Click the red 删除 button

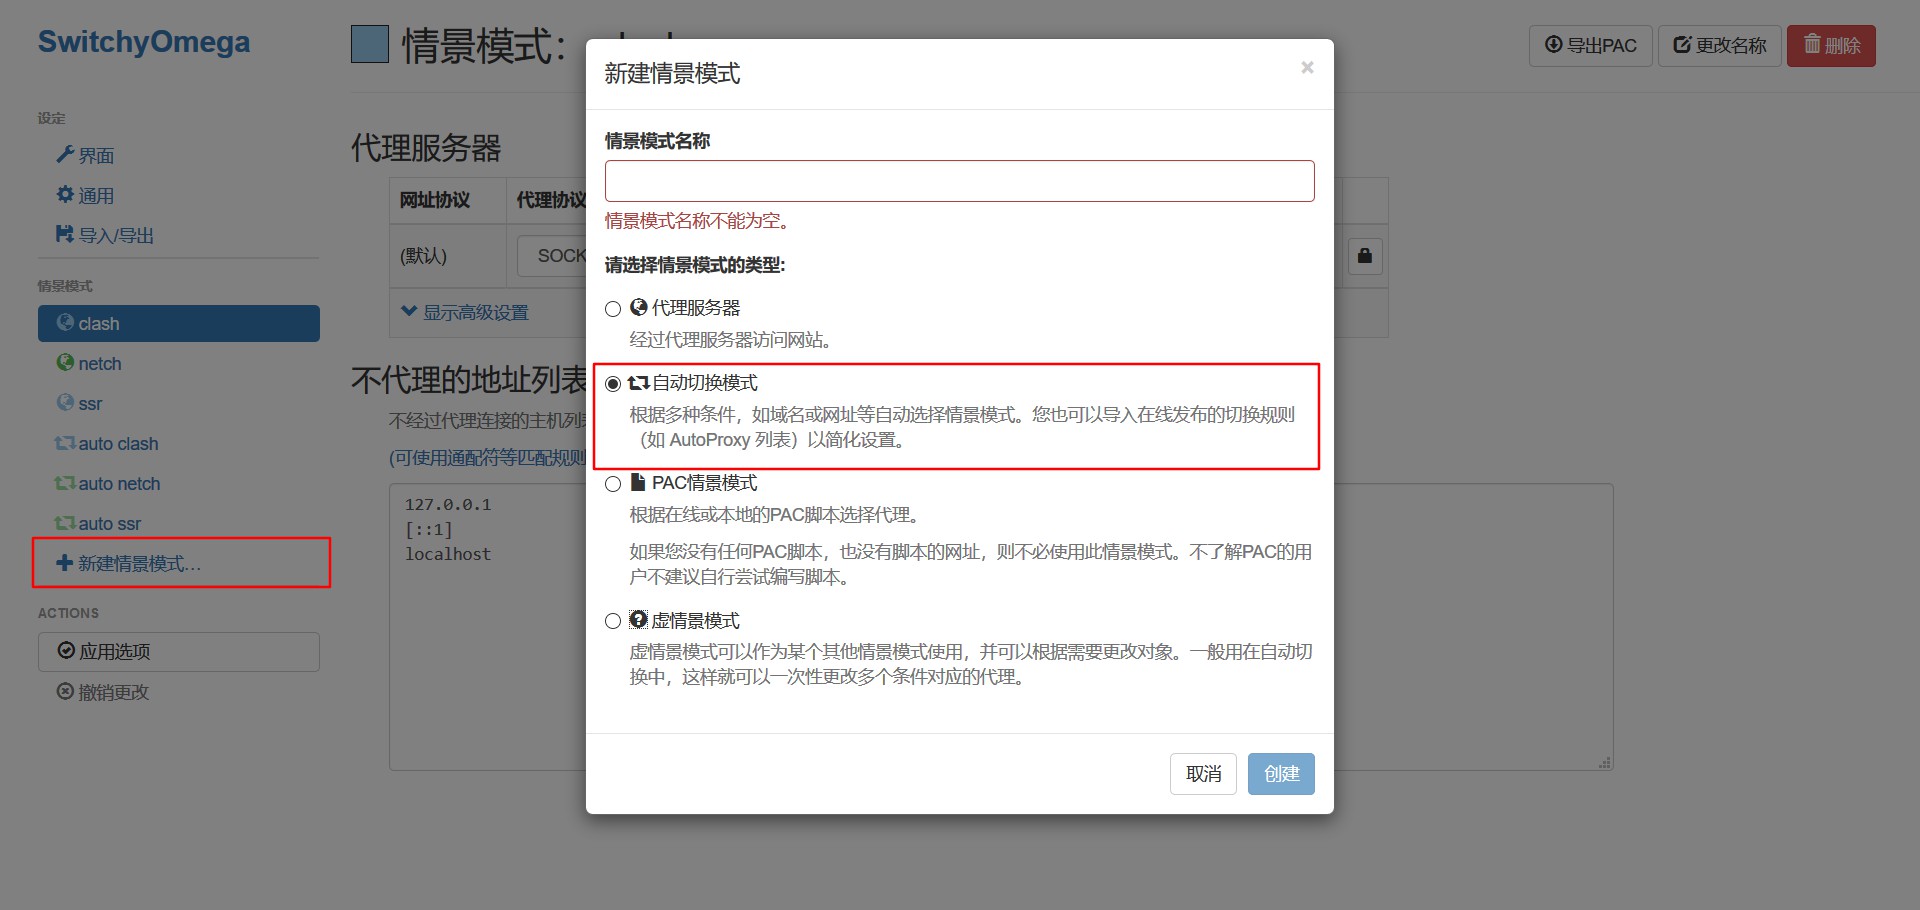tap(1831, 46)
